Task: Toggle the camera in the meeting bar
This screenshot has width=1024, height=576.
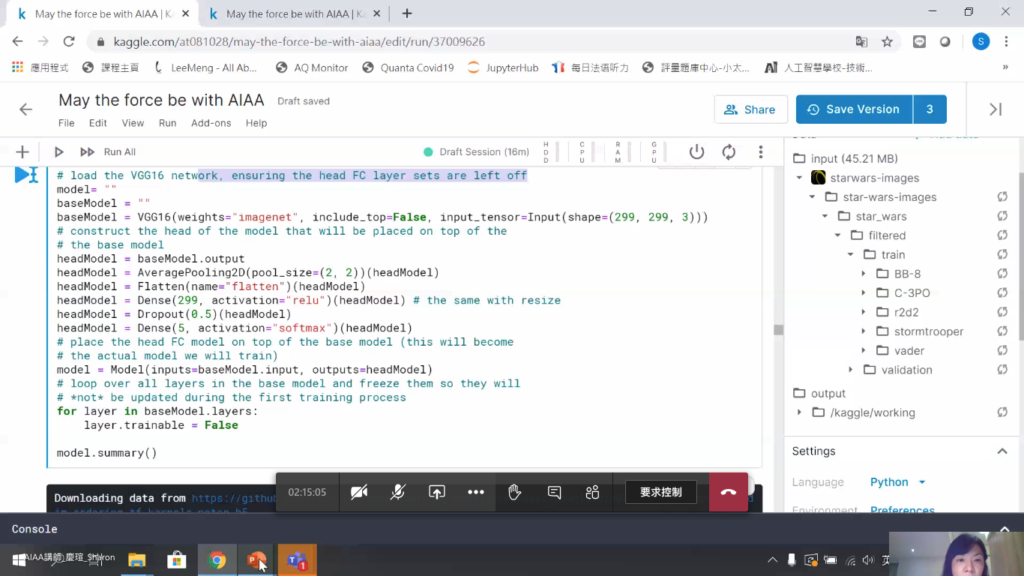Action: click(359, 492)
